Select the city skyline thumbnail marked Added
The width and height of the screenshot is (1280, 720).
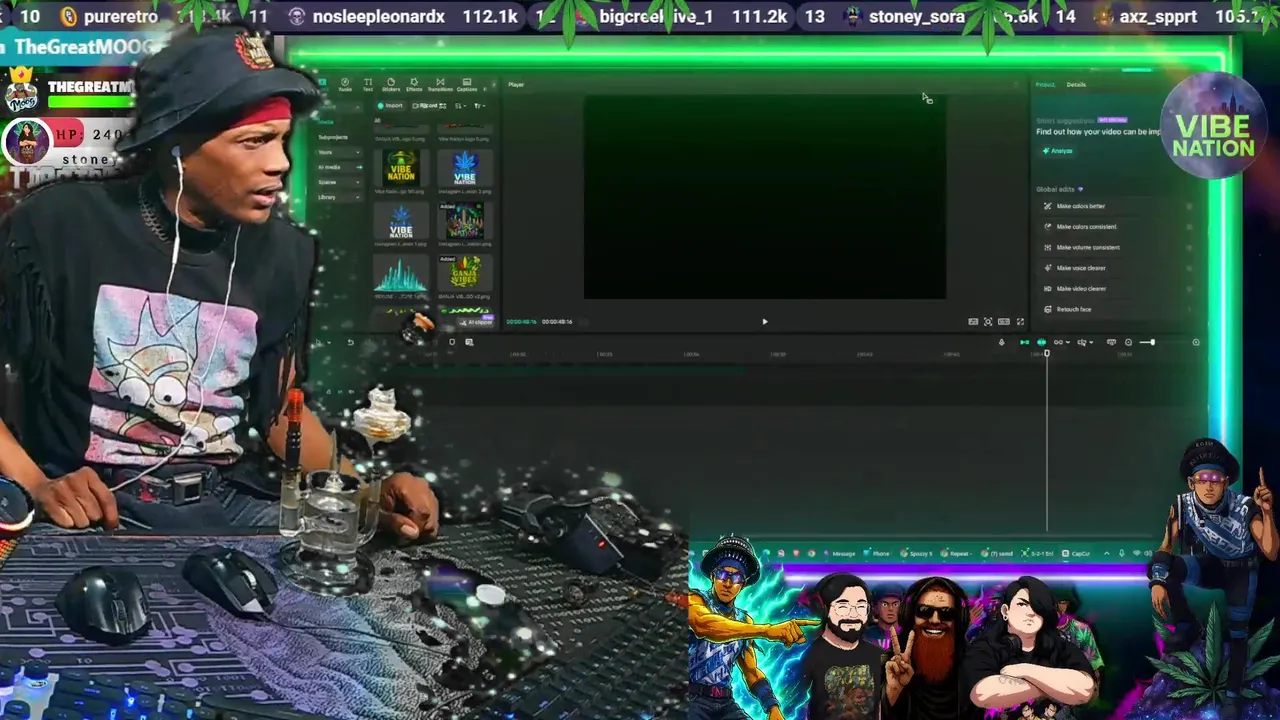pos(465,220)
